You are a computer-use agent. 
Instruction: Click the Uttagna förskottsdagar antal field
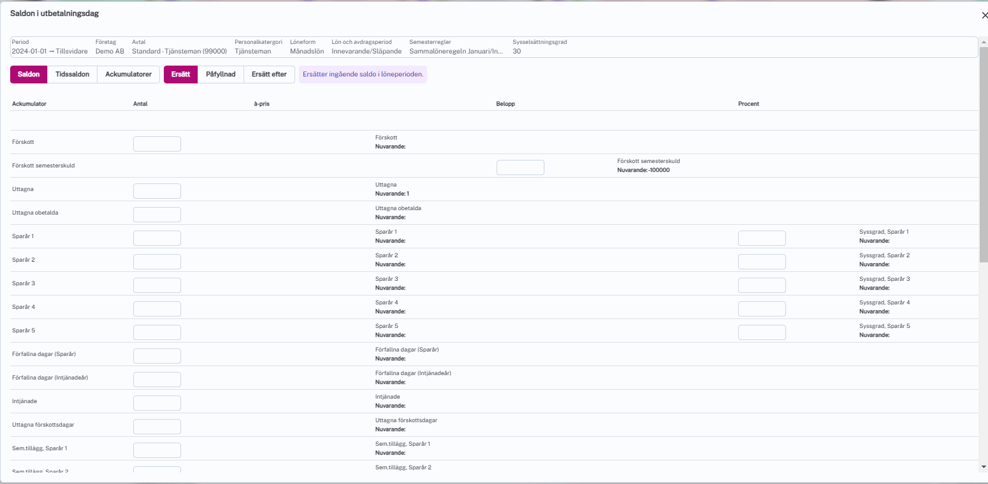(x=157, y=426)
